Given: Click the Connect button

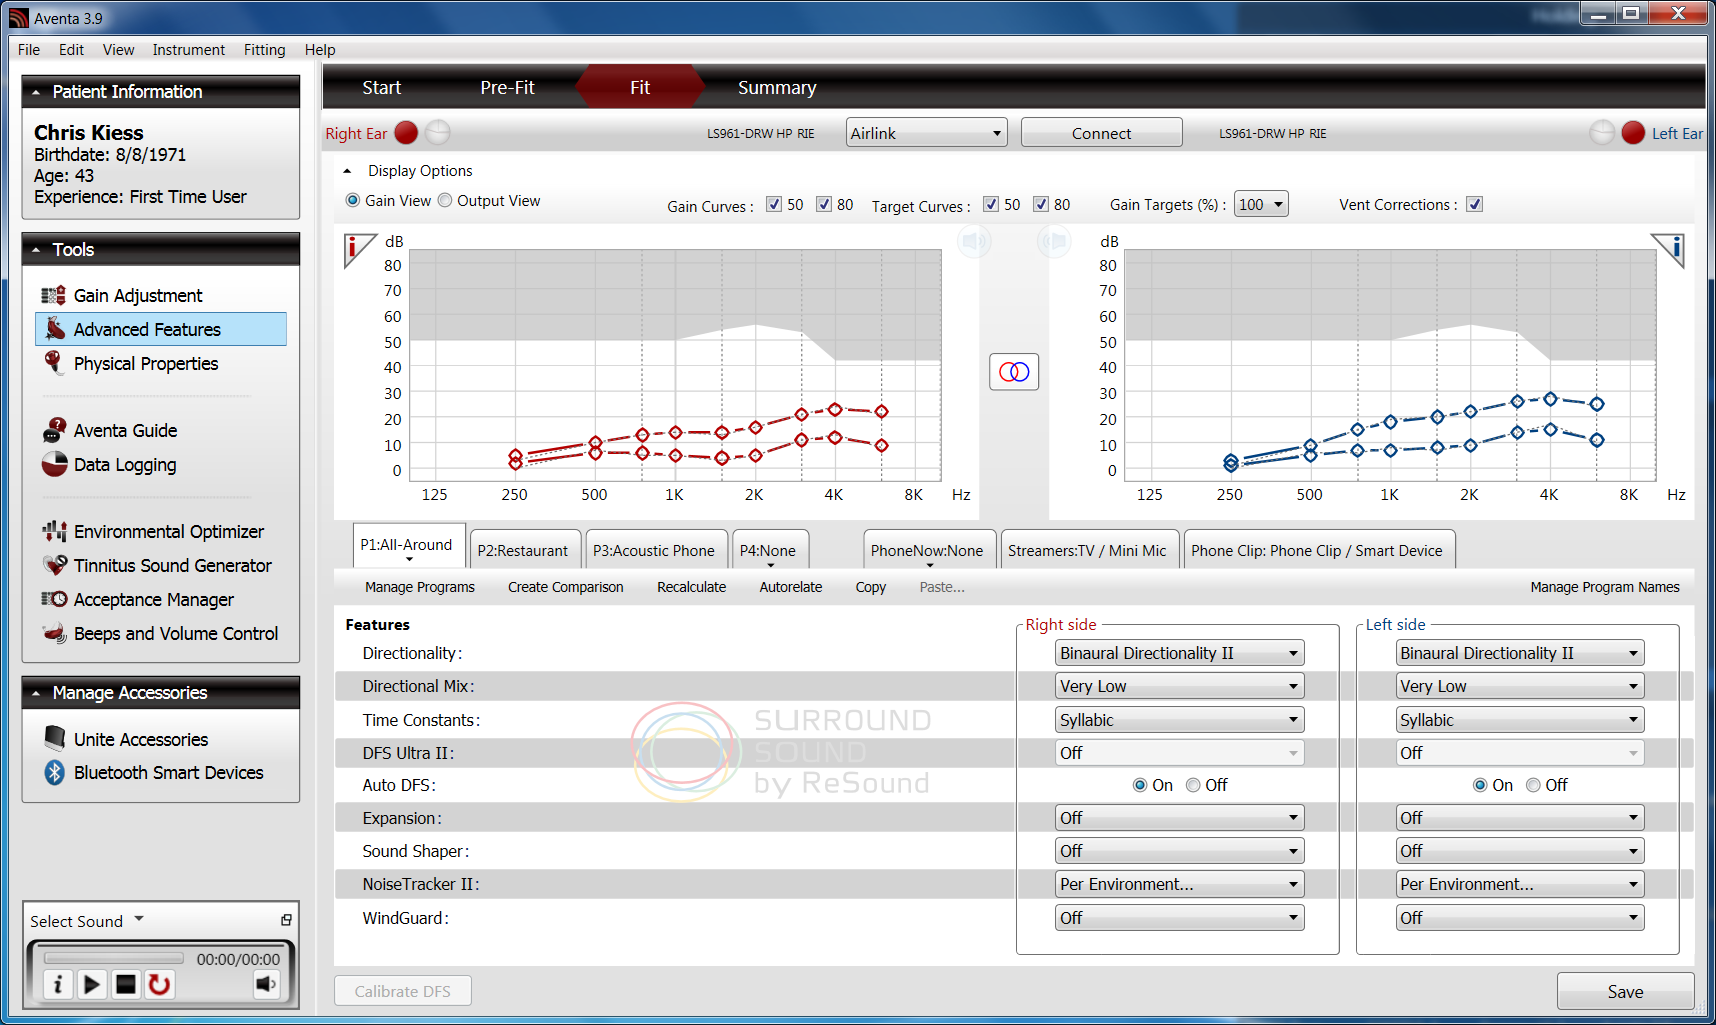Looking at the screenshot, I should 1101,133.
